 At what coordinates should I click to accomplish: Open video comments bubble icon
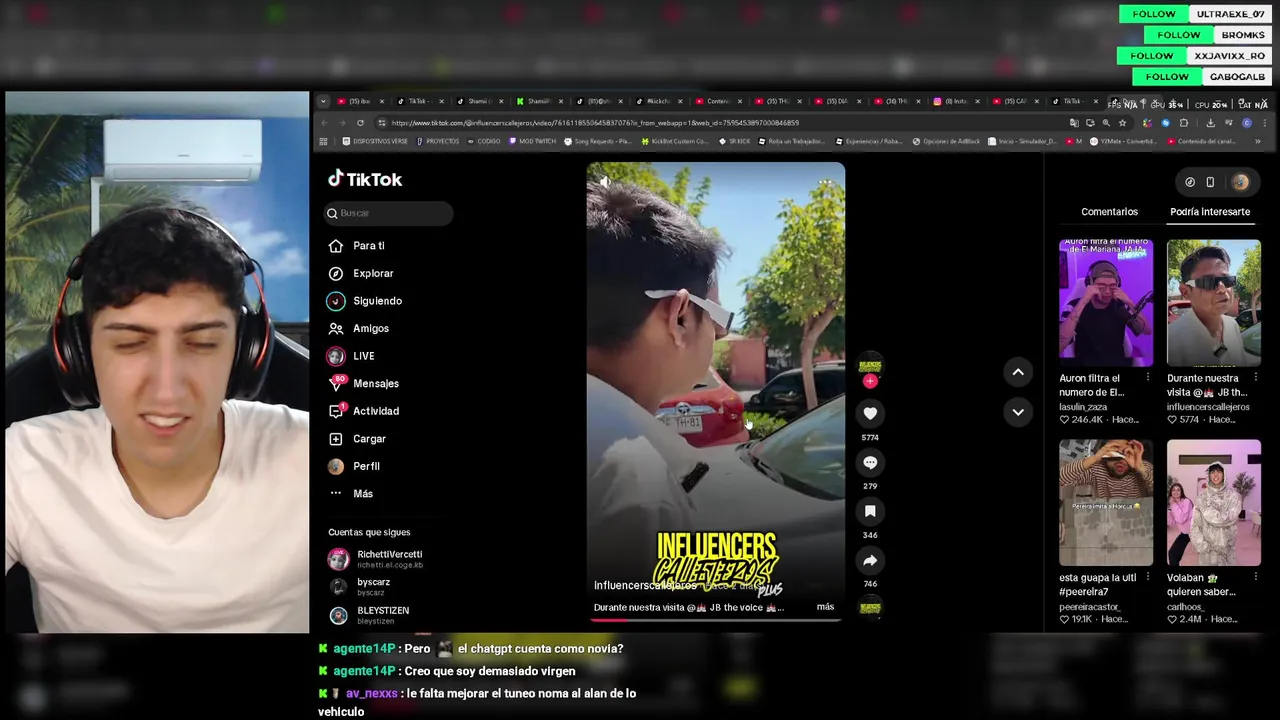870,462
